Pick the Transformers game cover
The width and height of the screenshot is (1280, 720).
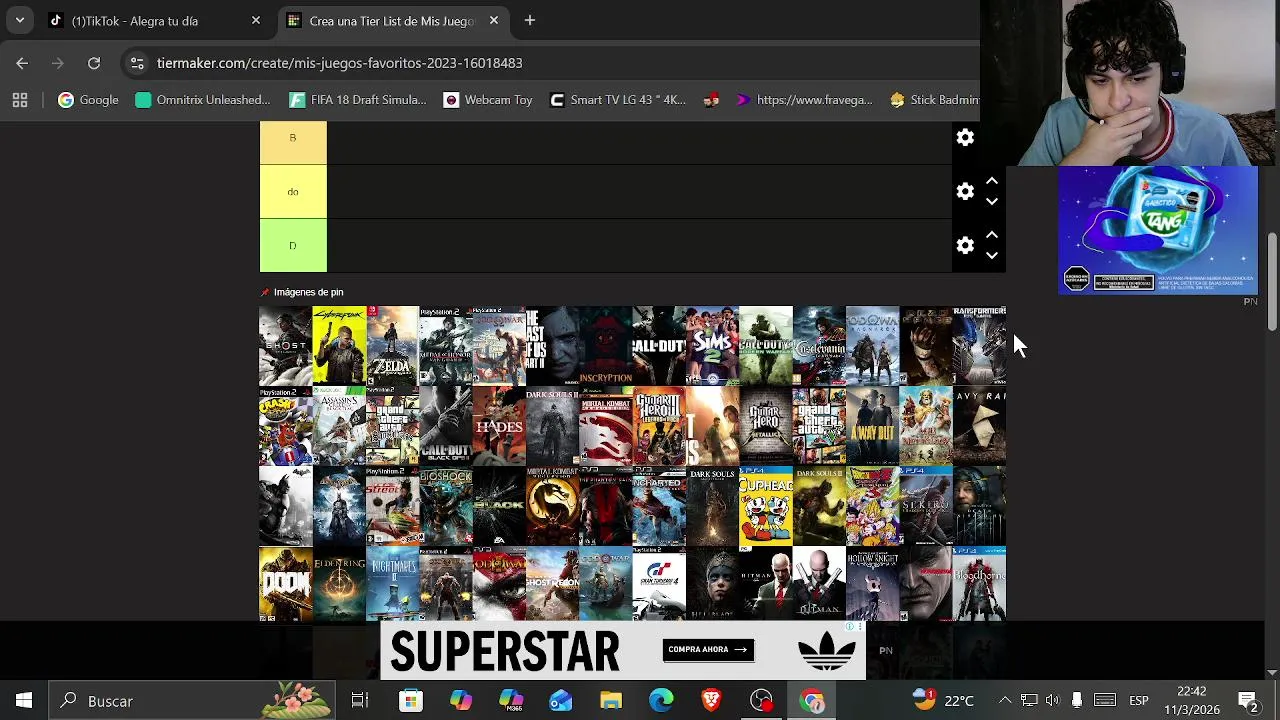point(979,346)
